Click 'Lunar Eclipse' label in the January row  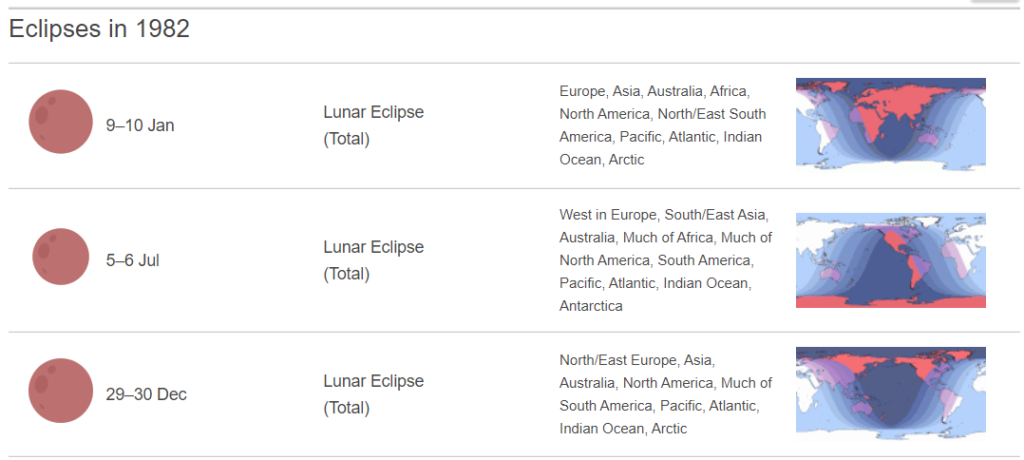click(373, 112)
